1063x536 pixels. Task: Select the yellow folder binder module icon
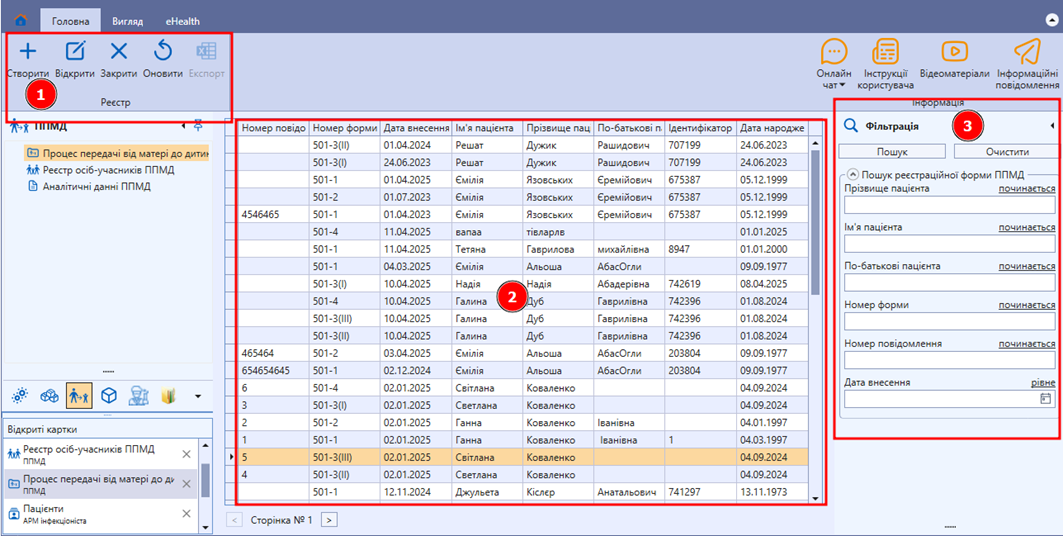click(168, 395)
